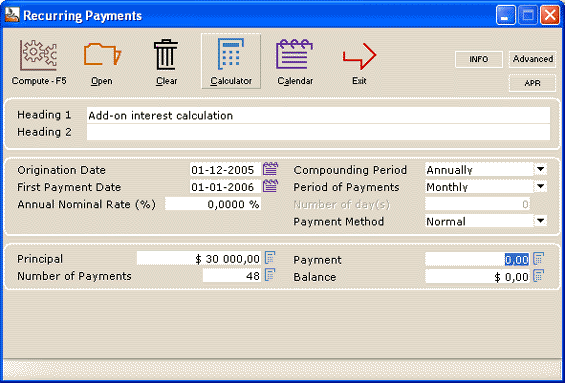Image resolution: width=565 pixels, height=383 pixels.
Task: Click the Payment Method label
Action: [x=338, y=221]
